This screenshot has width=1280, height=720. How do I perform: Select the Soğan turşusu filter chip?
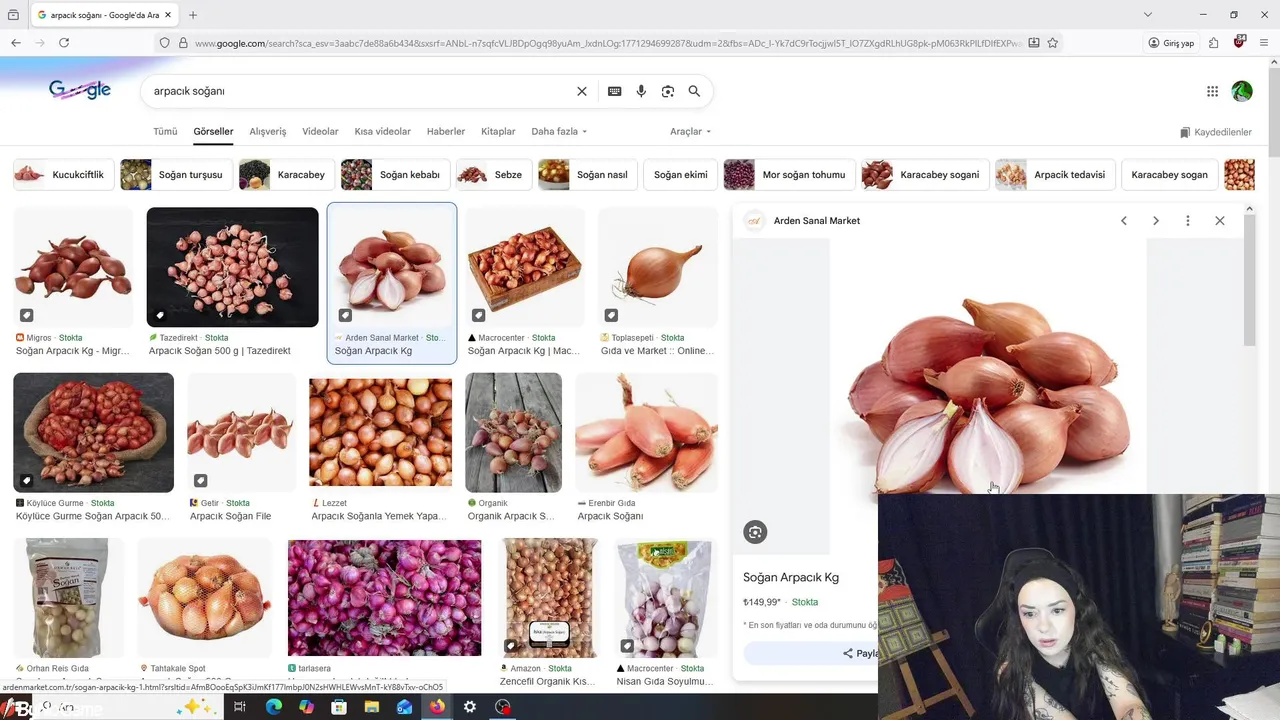(x=176, y=175)
